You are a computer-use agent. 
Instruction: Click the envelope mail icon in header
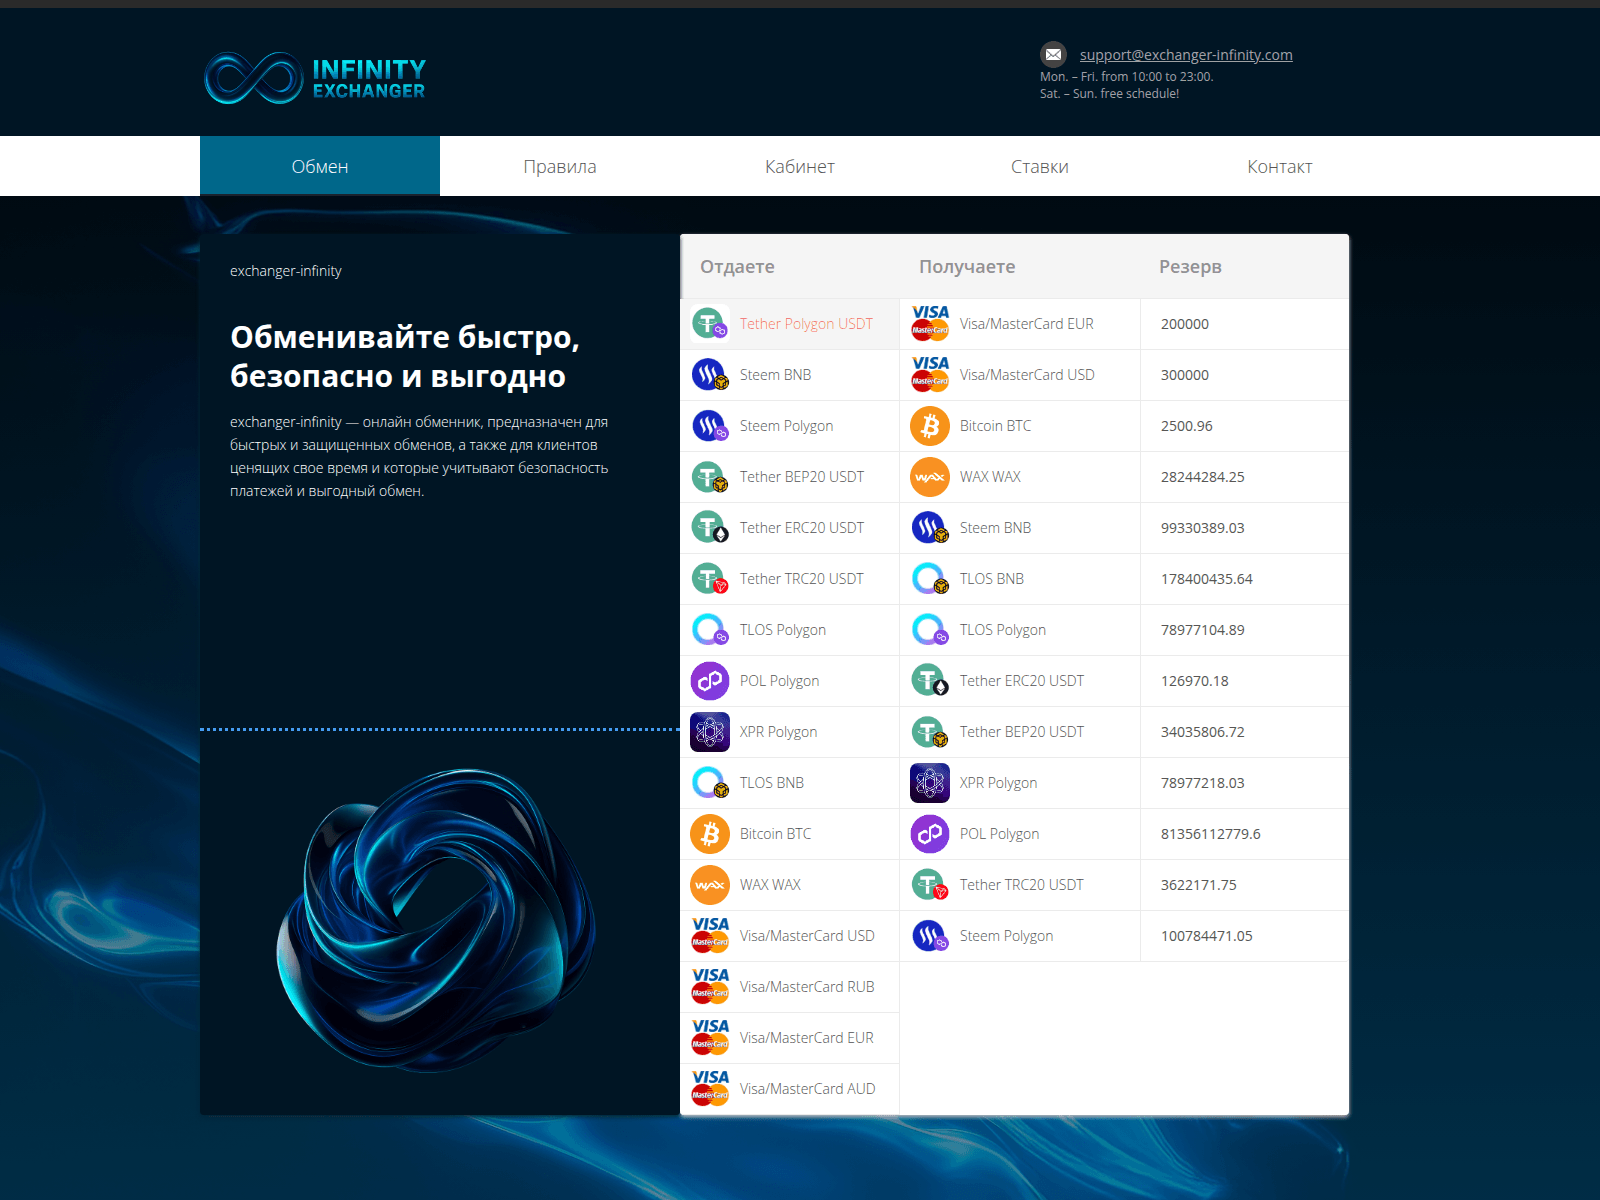tap(1053, 55)
